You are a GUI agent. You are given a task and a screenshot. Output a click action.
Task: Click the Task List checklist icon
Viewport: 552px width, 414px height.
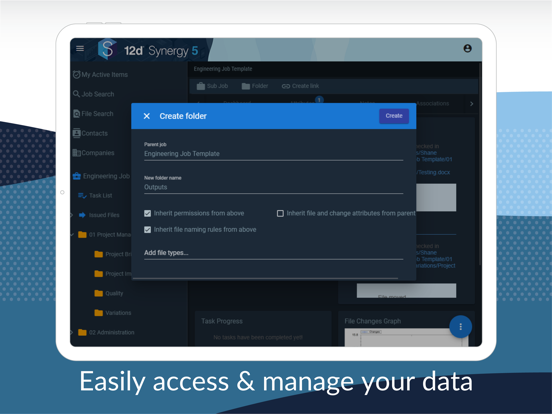coord(82,195)
